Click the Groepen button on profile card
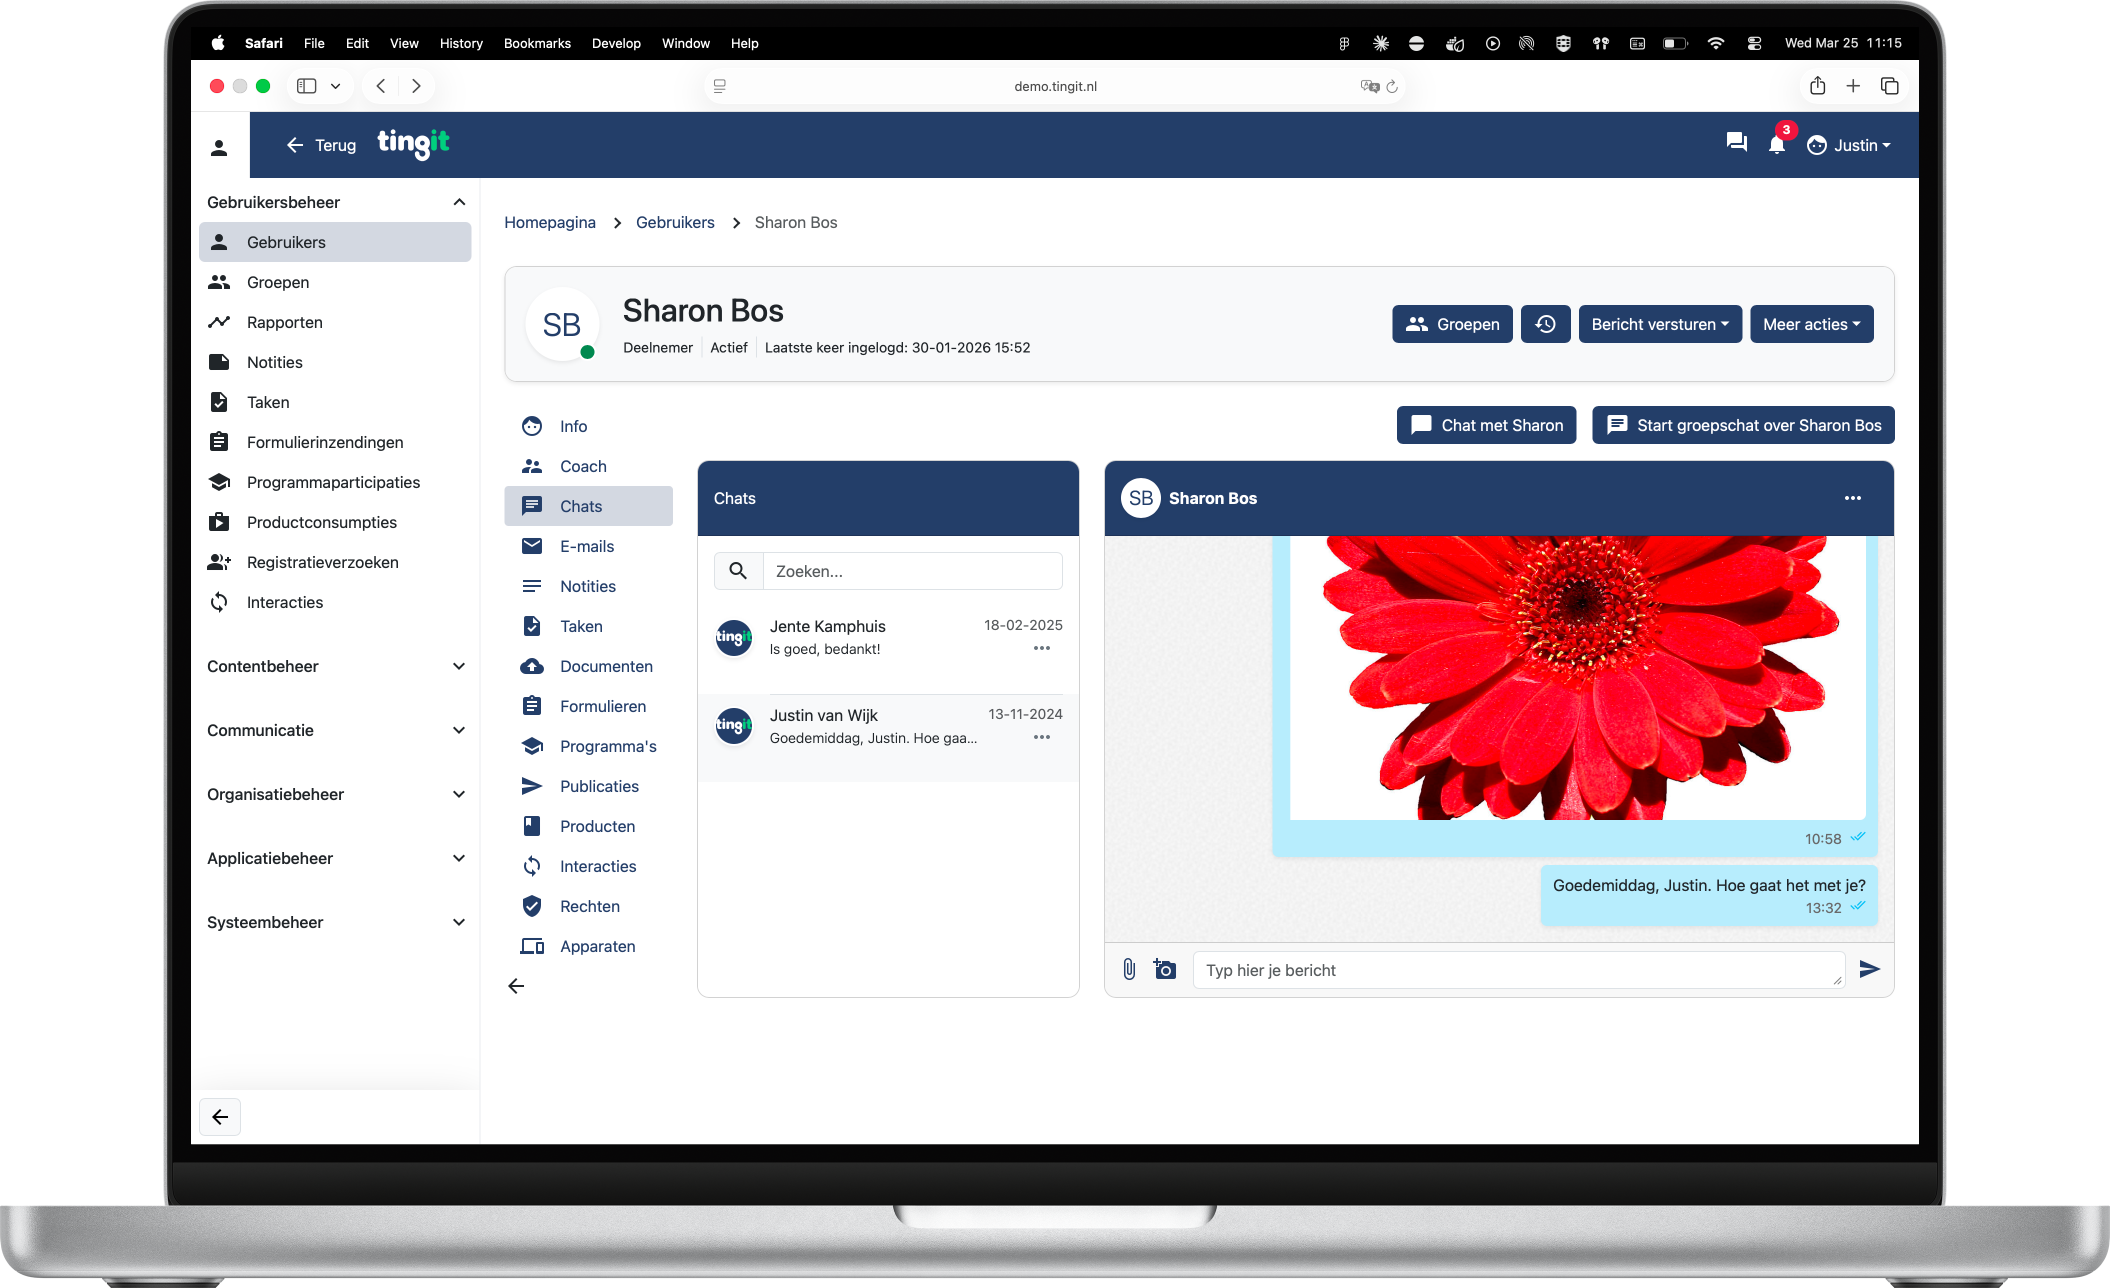The width and height of the screenshot is (2110, 1288). point(1452,324)
